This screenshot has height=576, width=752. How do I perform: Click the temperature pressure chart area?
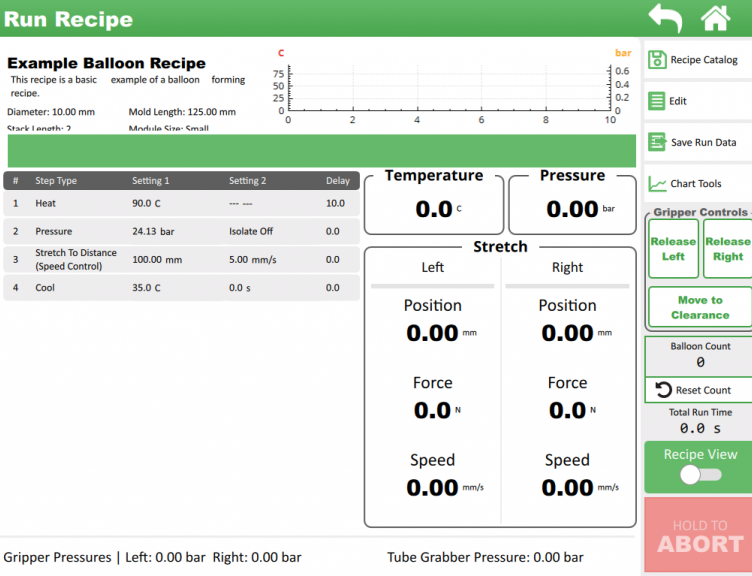point(448,88)
